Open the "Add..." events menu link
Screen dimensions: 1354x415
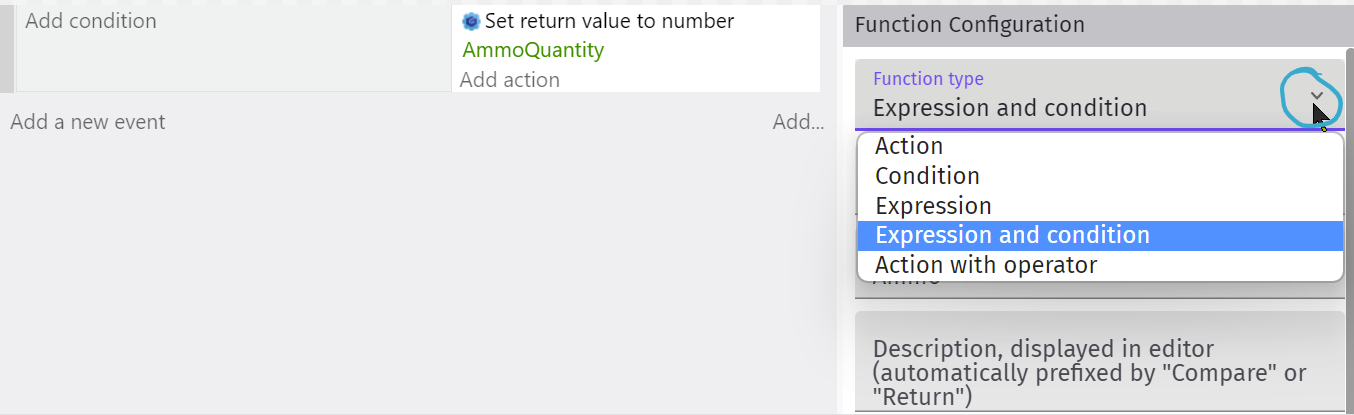click(798, 122)
